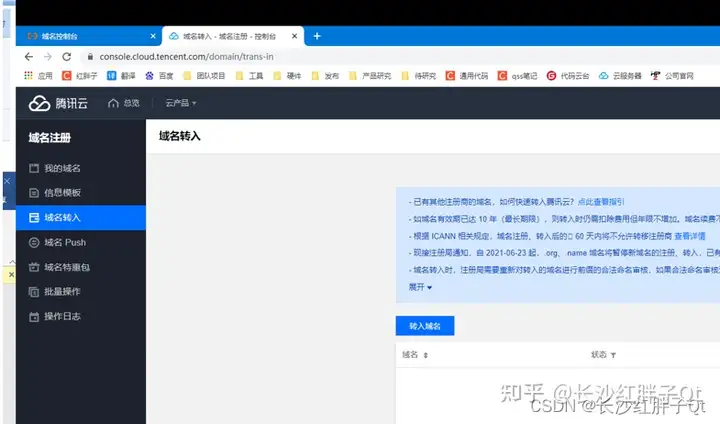Open the 我的域名 sidebar icon
The image size is (720, 424).
coord(34,168)
